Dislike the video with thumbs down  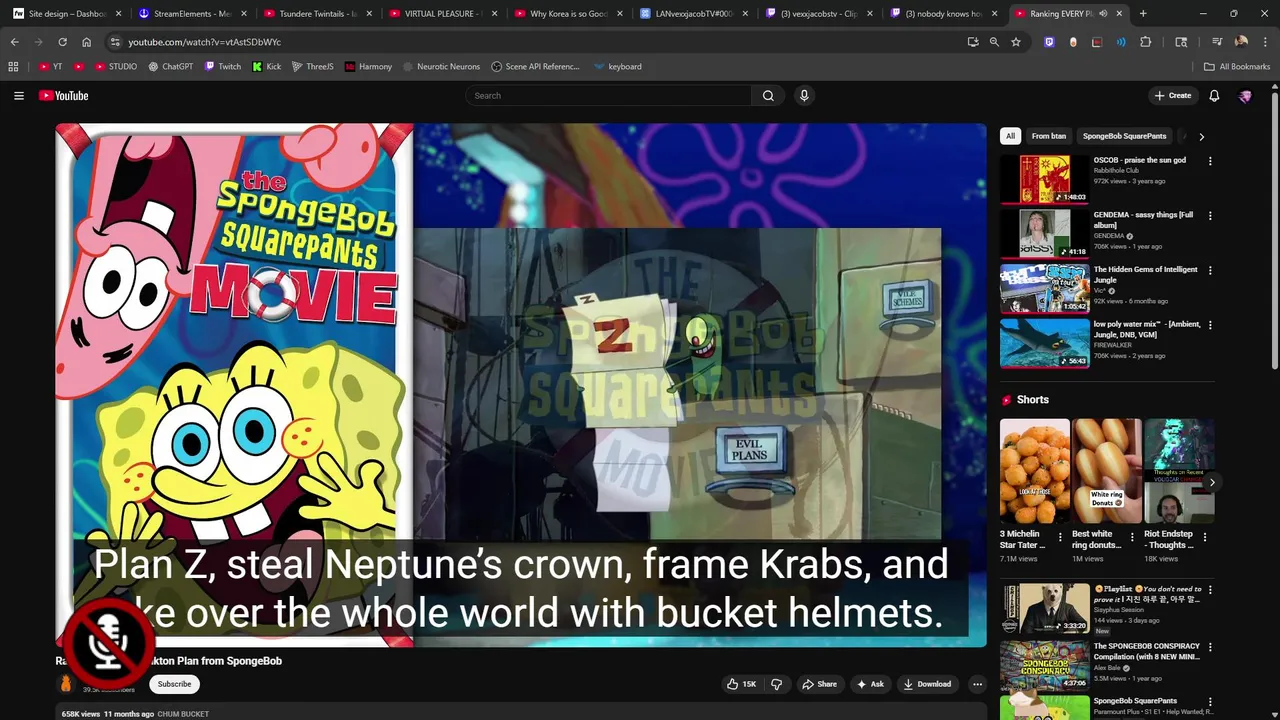tap(776, 684)
